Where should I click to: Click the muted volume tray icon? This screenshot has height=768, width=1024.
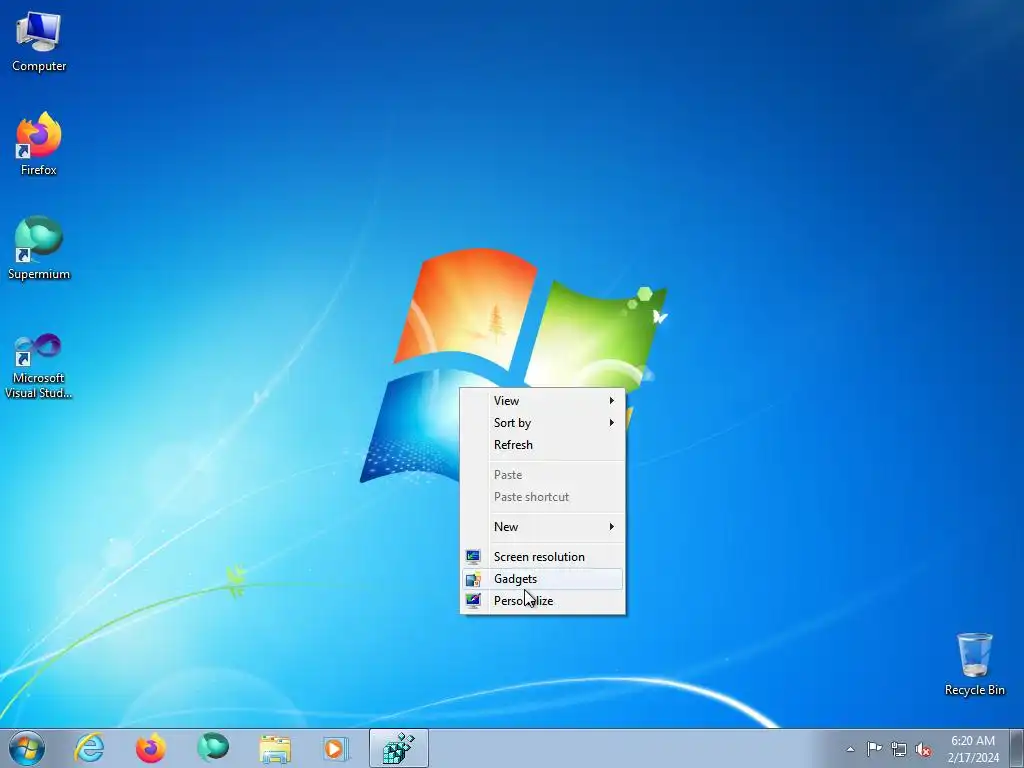point(923,749)
